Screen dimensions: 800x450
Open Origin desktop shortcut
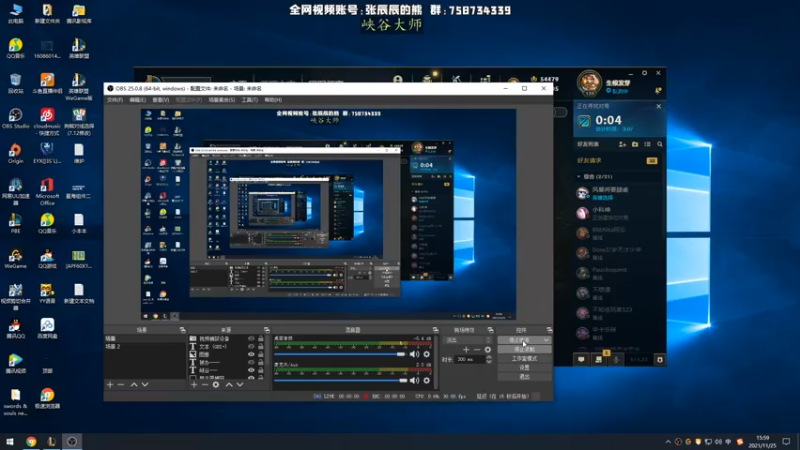click(x=15, y=154)
